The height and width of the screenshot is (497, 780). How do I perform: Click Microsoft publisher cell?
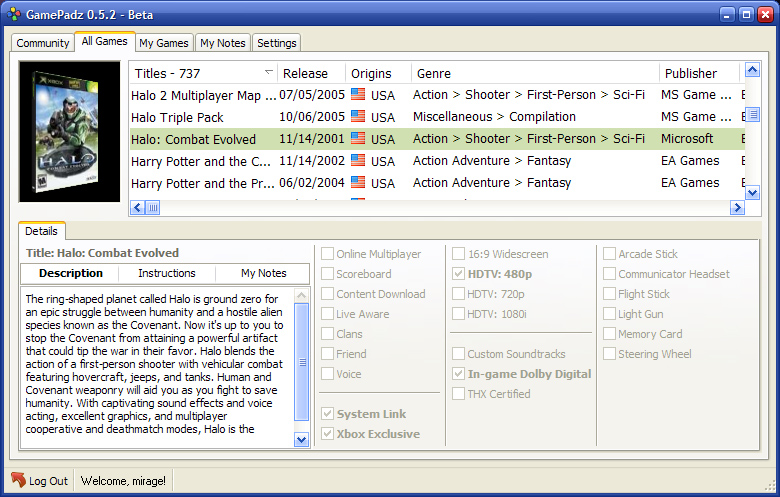point(687,138)
